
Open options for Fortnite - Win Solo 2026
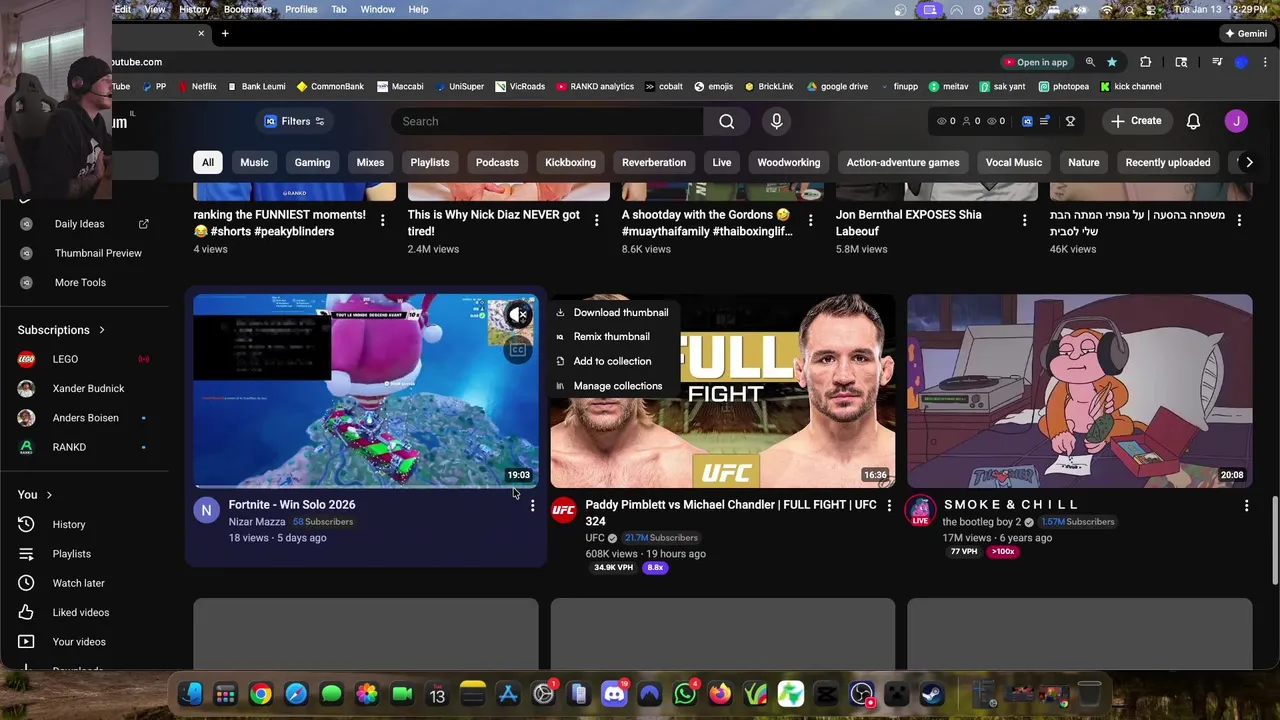click(532, 506)
